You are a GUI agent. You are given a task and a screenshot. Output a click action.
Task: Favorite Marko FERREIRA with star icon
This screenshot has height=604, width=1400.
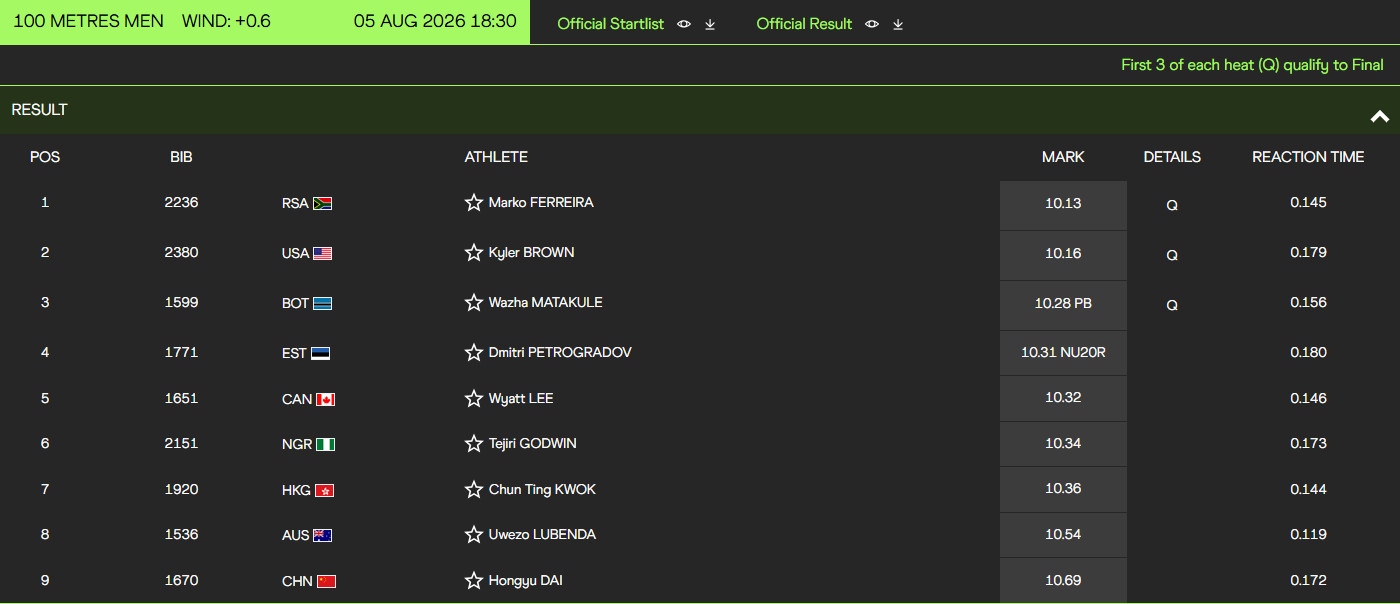coord(474,203)
